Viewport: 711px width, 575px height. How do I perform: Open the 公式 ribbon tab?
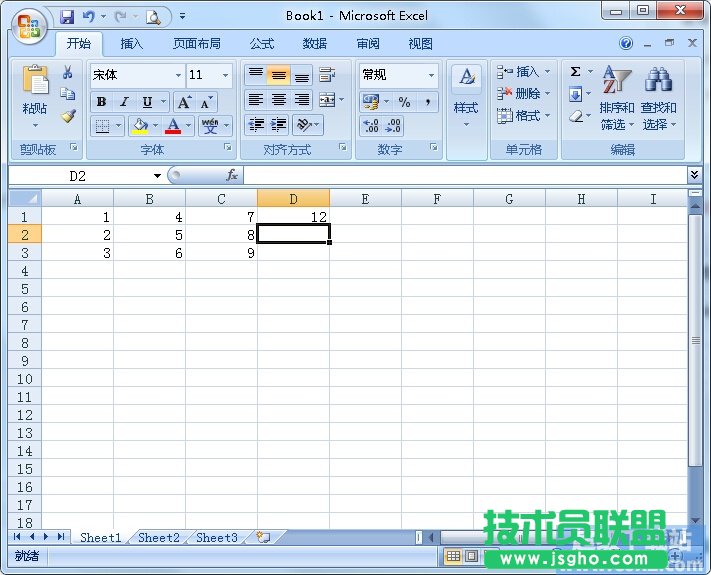[x=262, y=44]
